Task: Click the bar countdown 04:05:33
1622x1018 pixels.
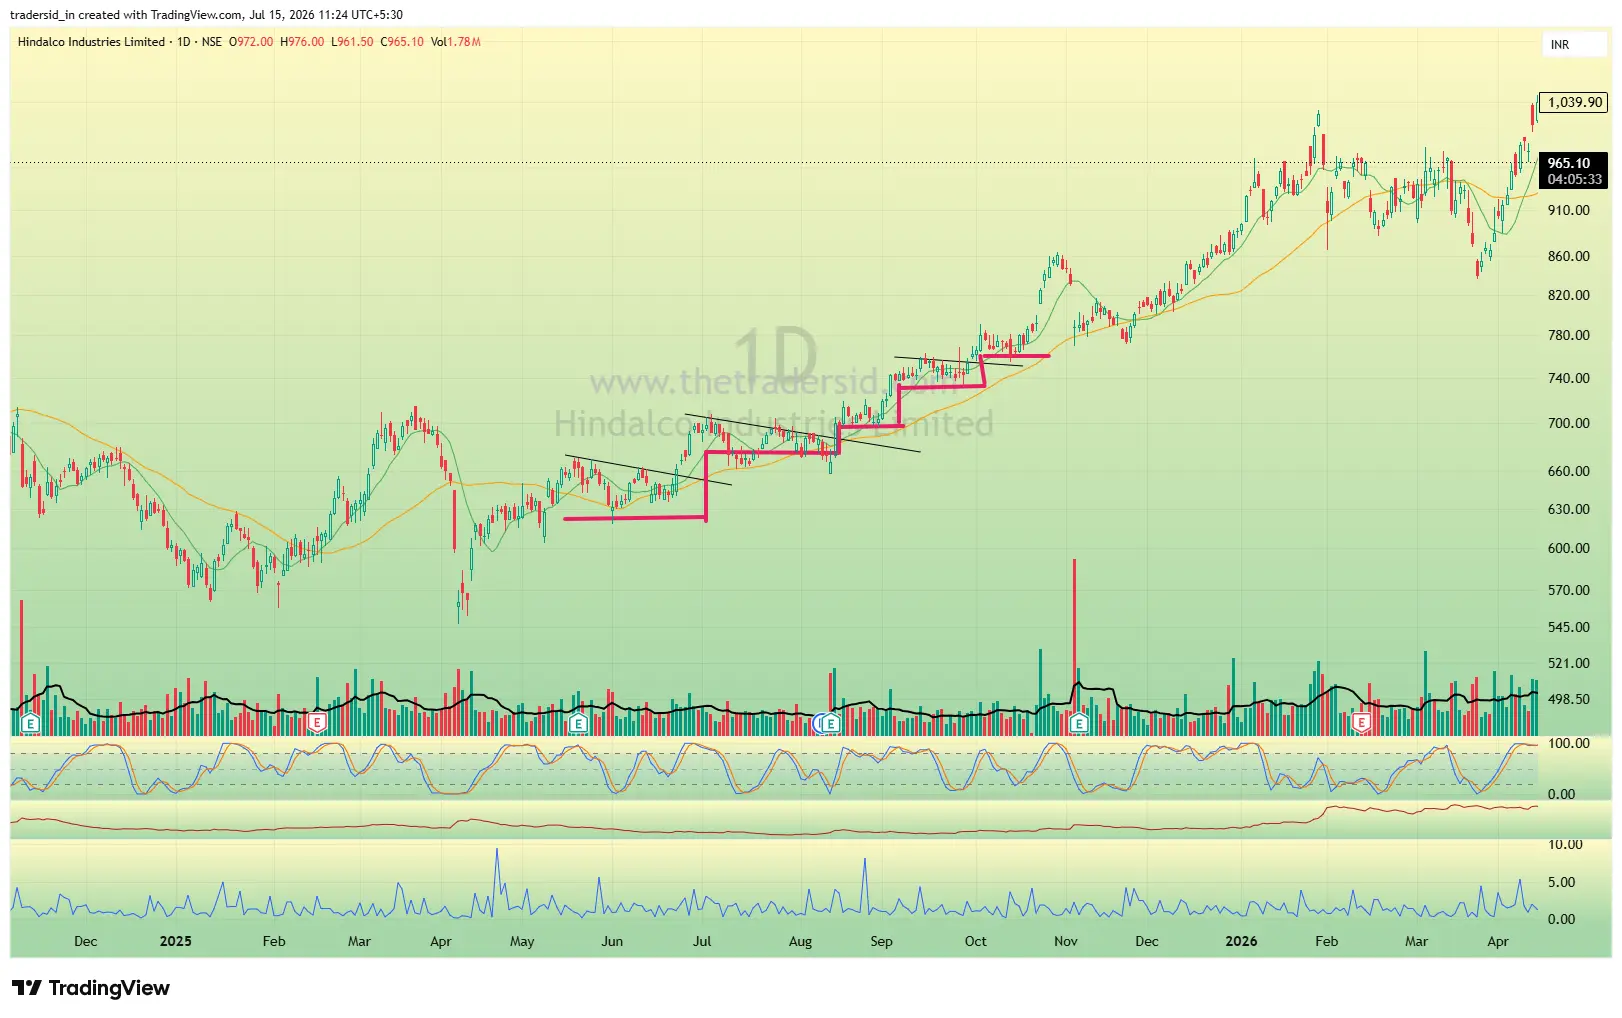Action: 1574,179
